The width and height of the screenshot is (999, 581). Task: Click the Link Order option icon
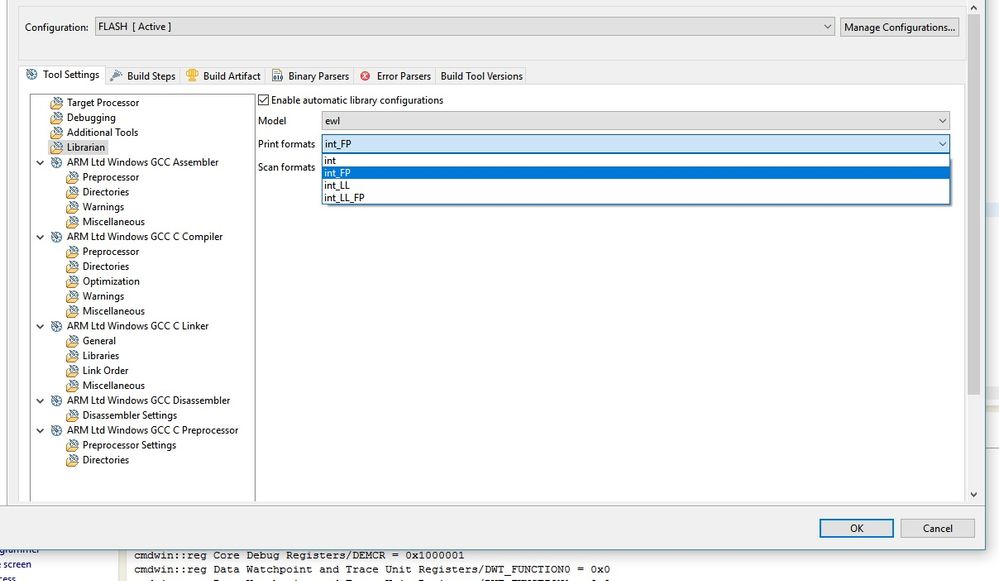[x=72, y=371]
